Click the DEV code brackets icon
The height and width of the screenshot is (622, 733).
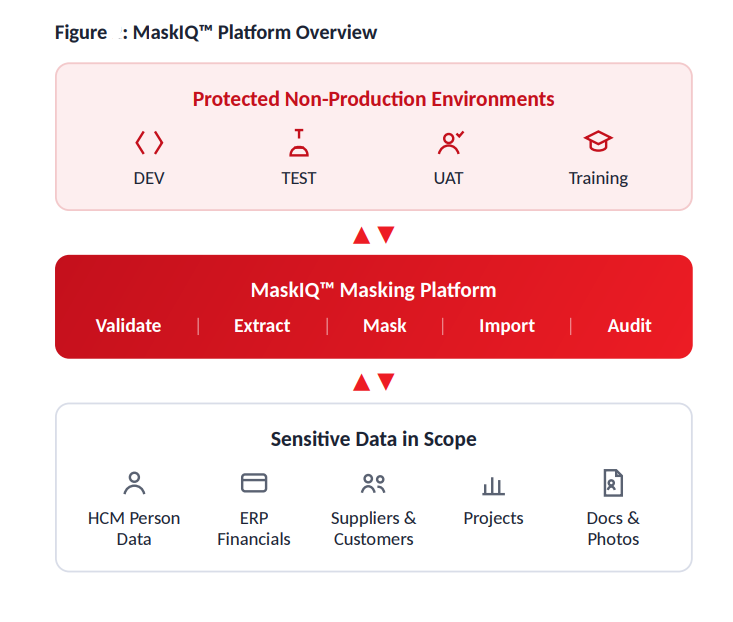[149, 143]
